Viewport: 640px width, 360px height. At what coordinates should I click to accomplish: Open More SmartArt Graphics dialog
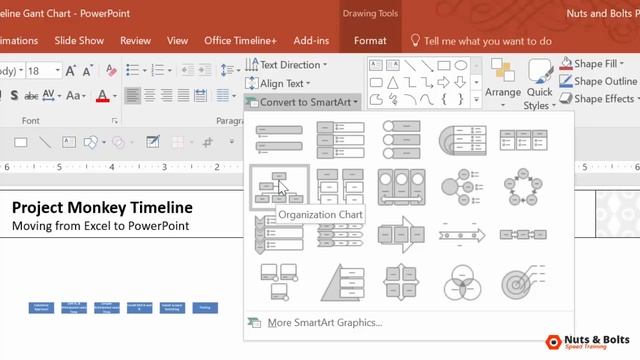coord(324,322)
